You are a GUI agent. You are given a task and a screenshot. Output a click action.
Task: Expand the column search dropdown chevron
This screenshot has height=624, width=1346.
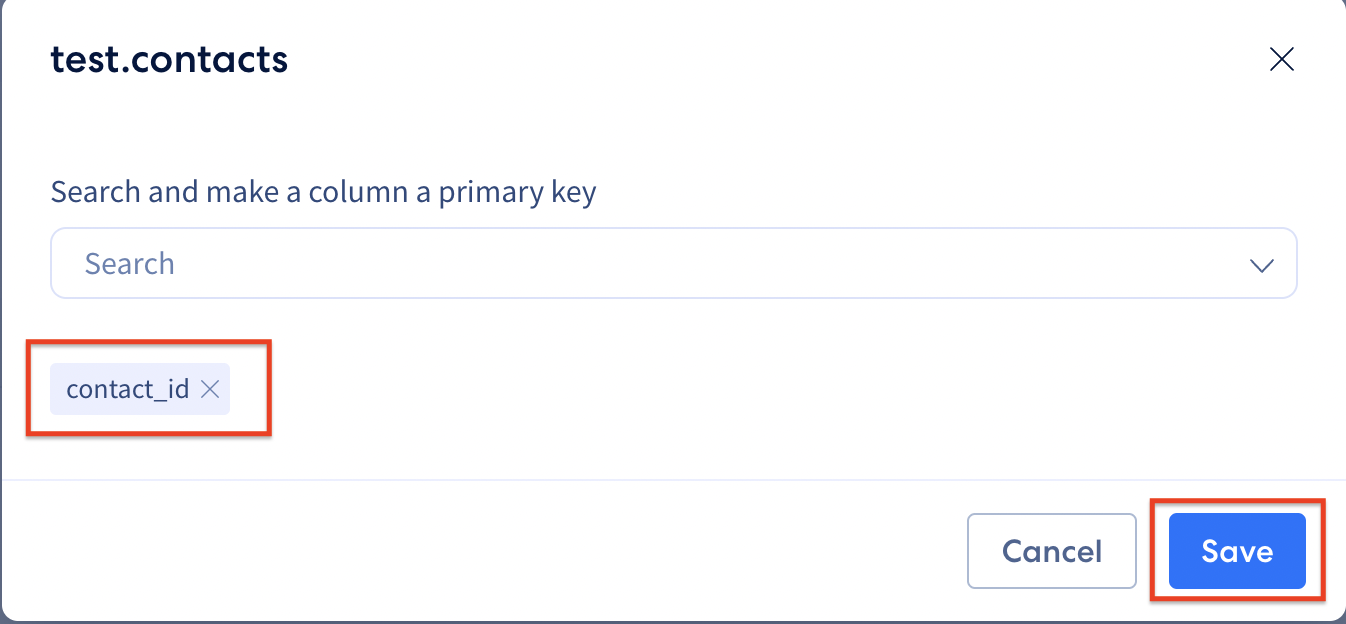[1261, 265]
